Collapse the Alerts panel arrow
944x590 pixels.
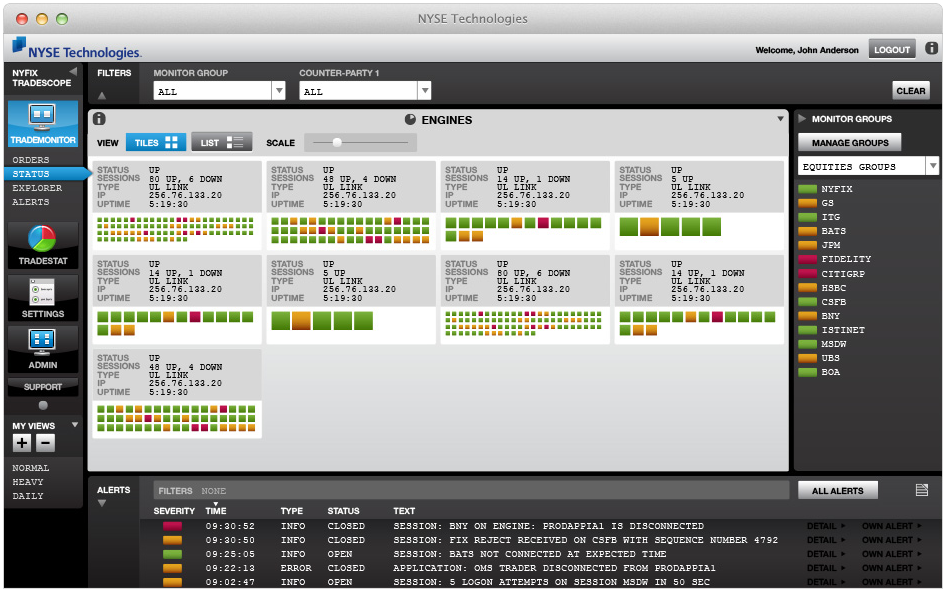(102, 503)
